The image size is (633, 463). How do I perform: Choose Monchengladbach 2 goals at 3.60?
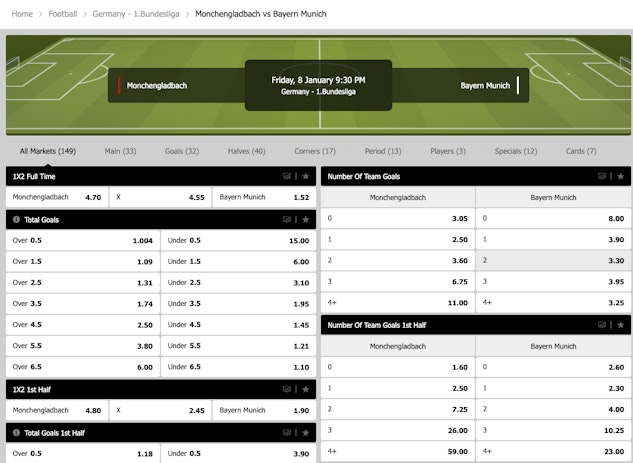click(x=398, y=260)
